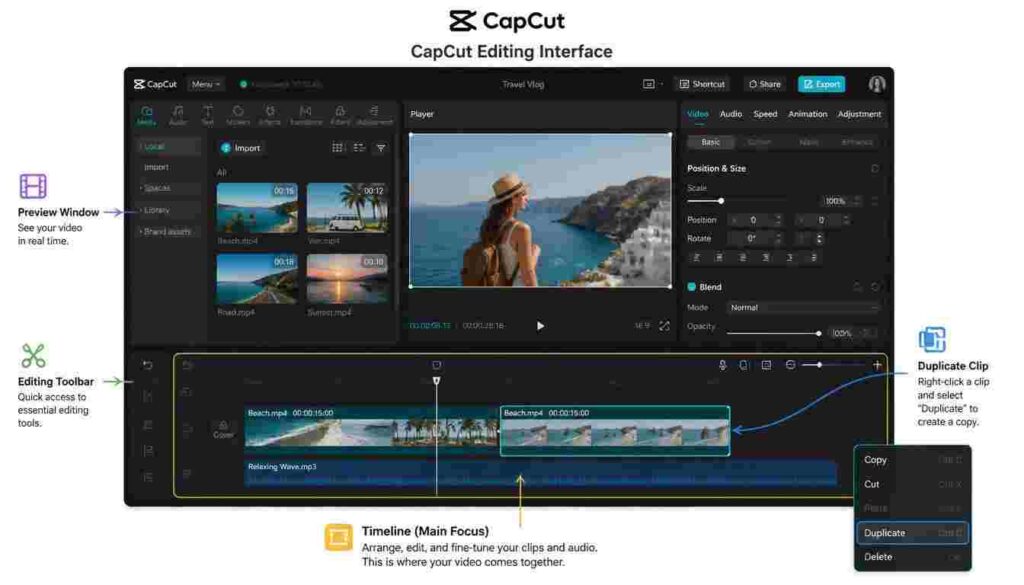Open the media filter icon
The image size is (1024, 585).
[x=381, y=148]
